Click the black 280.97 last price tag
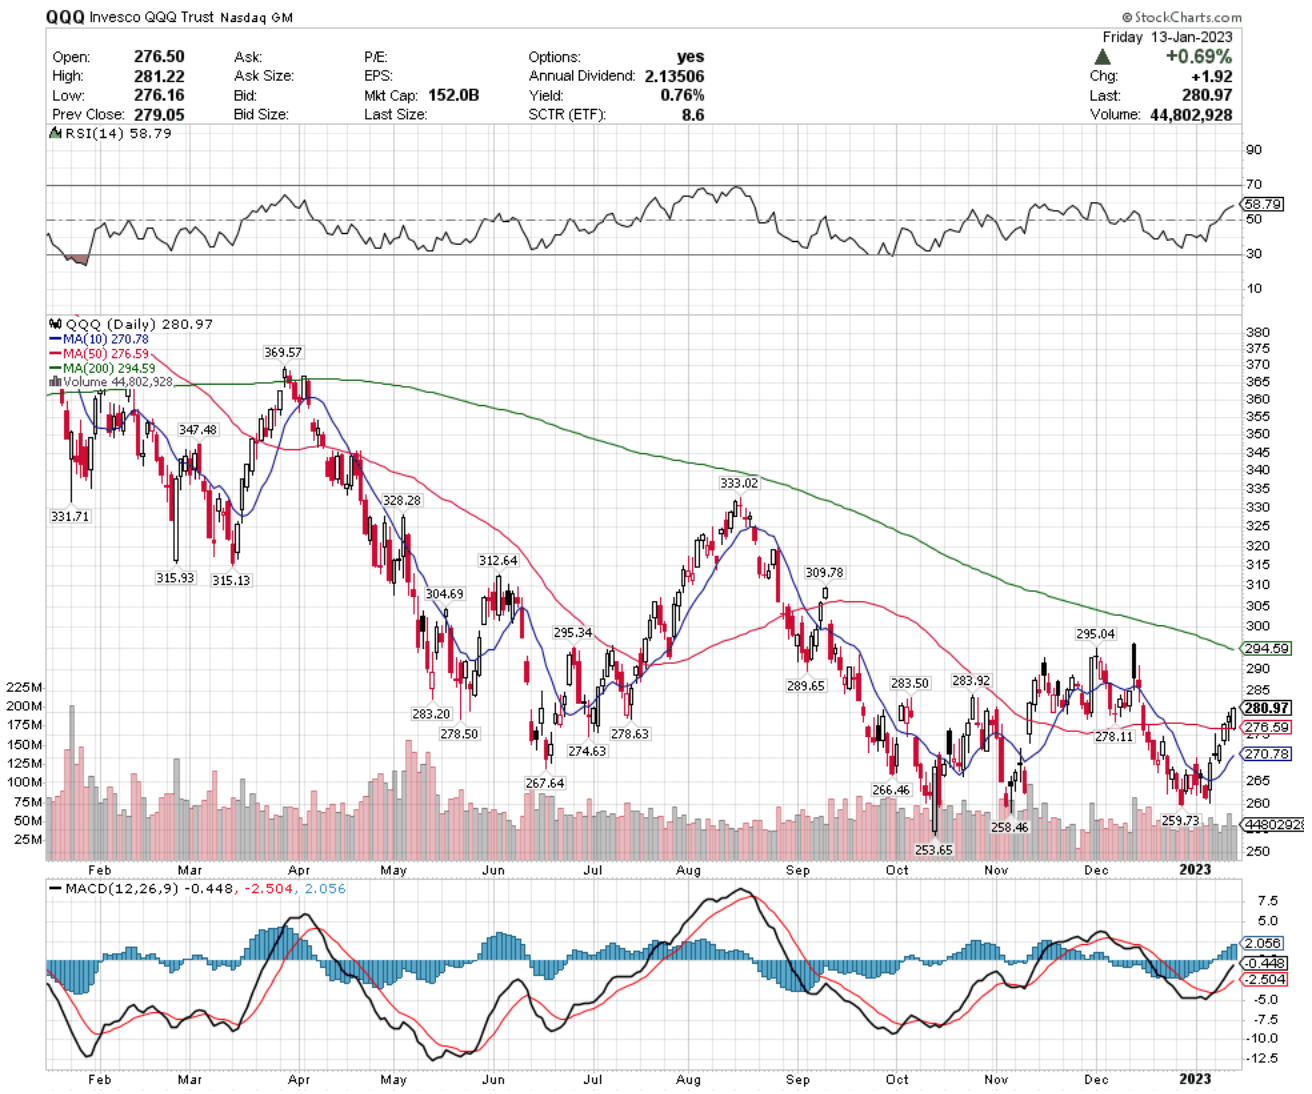Screen dimensions: 1312x1094 pyautogui.click(x=1266, y=708)
